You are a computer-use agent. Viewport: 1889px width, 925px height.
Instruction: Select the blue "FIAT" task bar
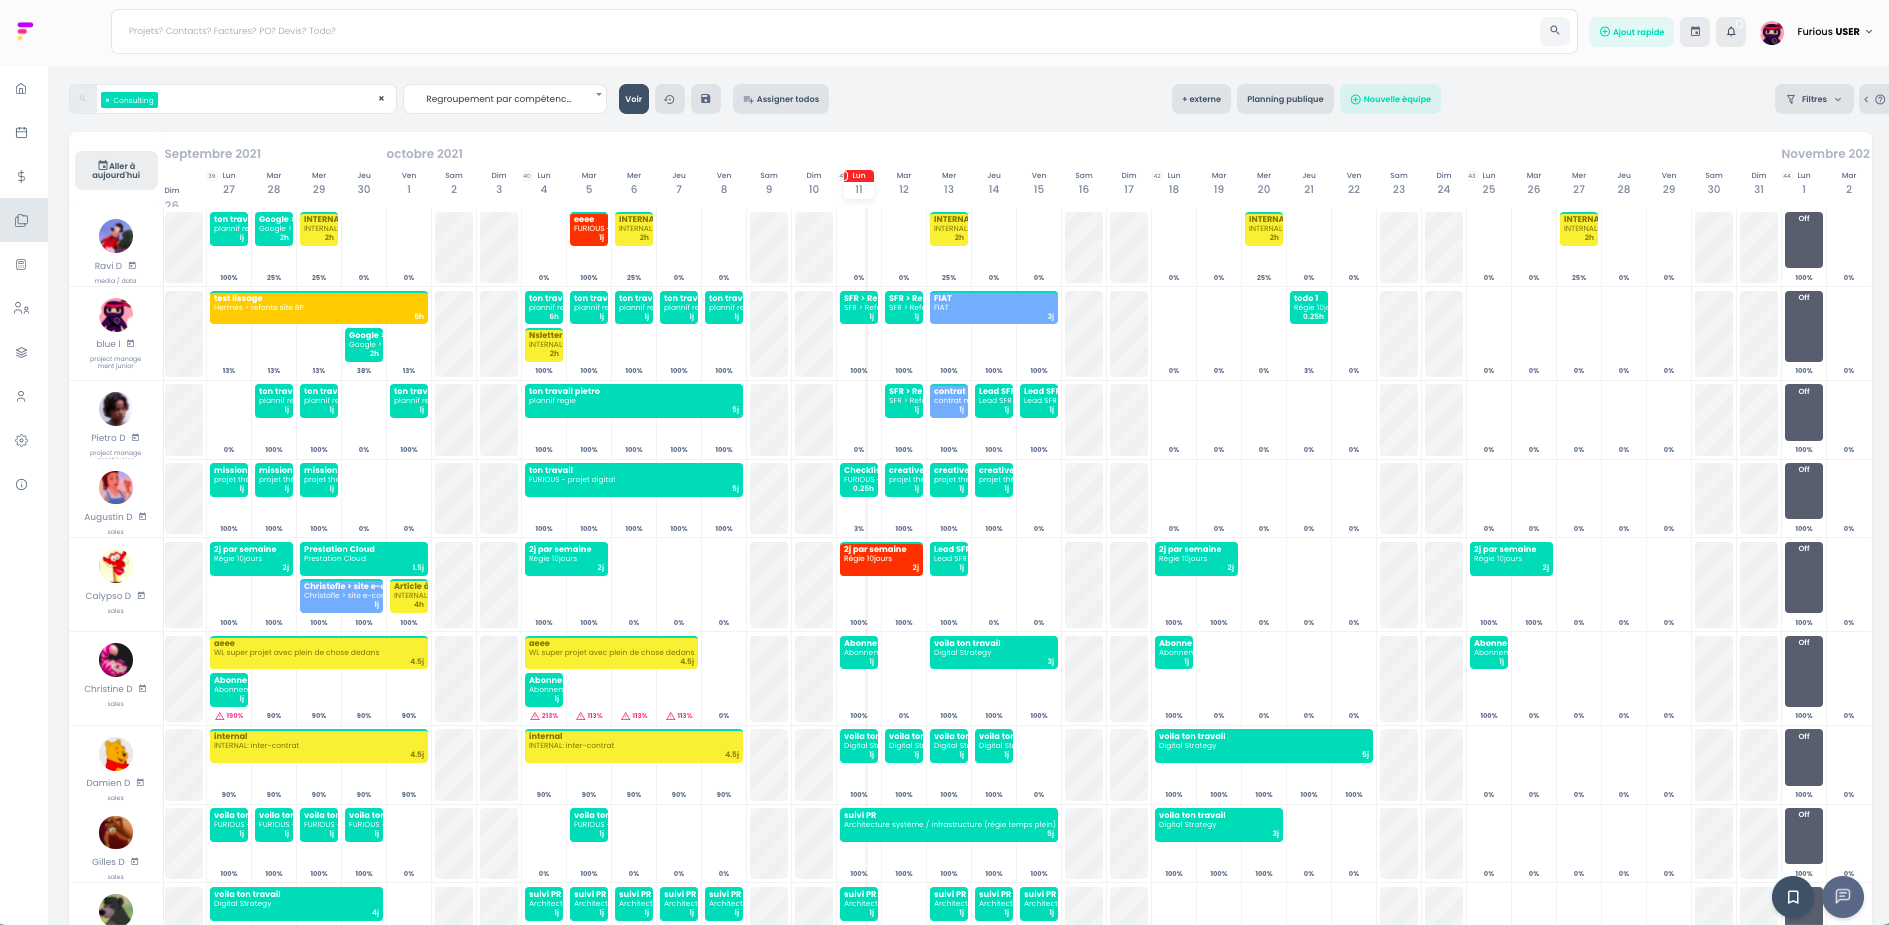[x=994, y=307]
